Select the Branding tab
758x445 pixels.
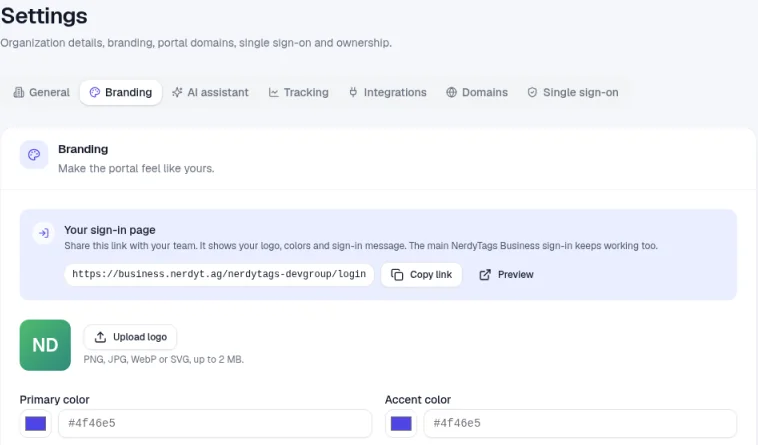(121, 92)
